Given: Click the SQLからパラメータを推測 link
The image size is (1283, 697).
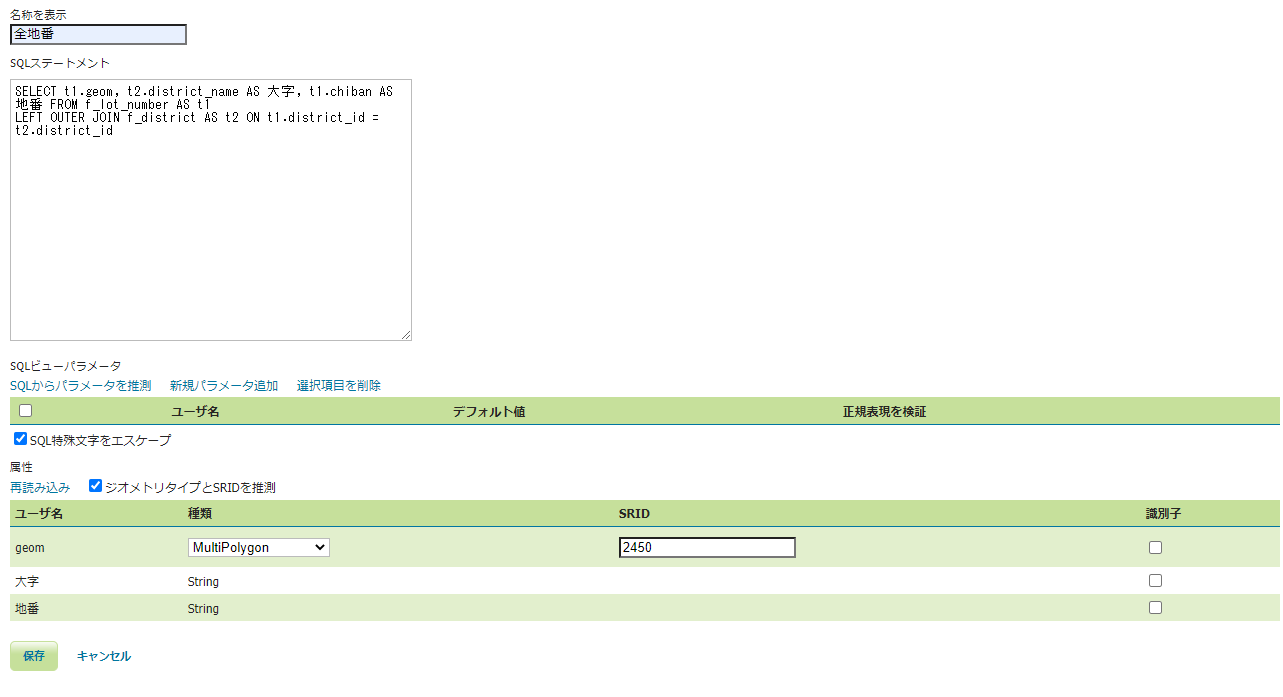Looking at the screenshot, I should 81,385.
